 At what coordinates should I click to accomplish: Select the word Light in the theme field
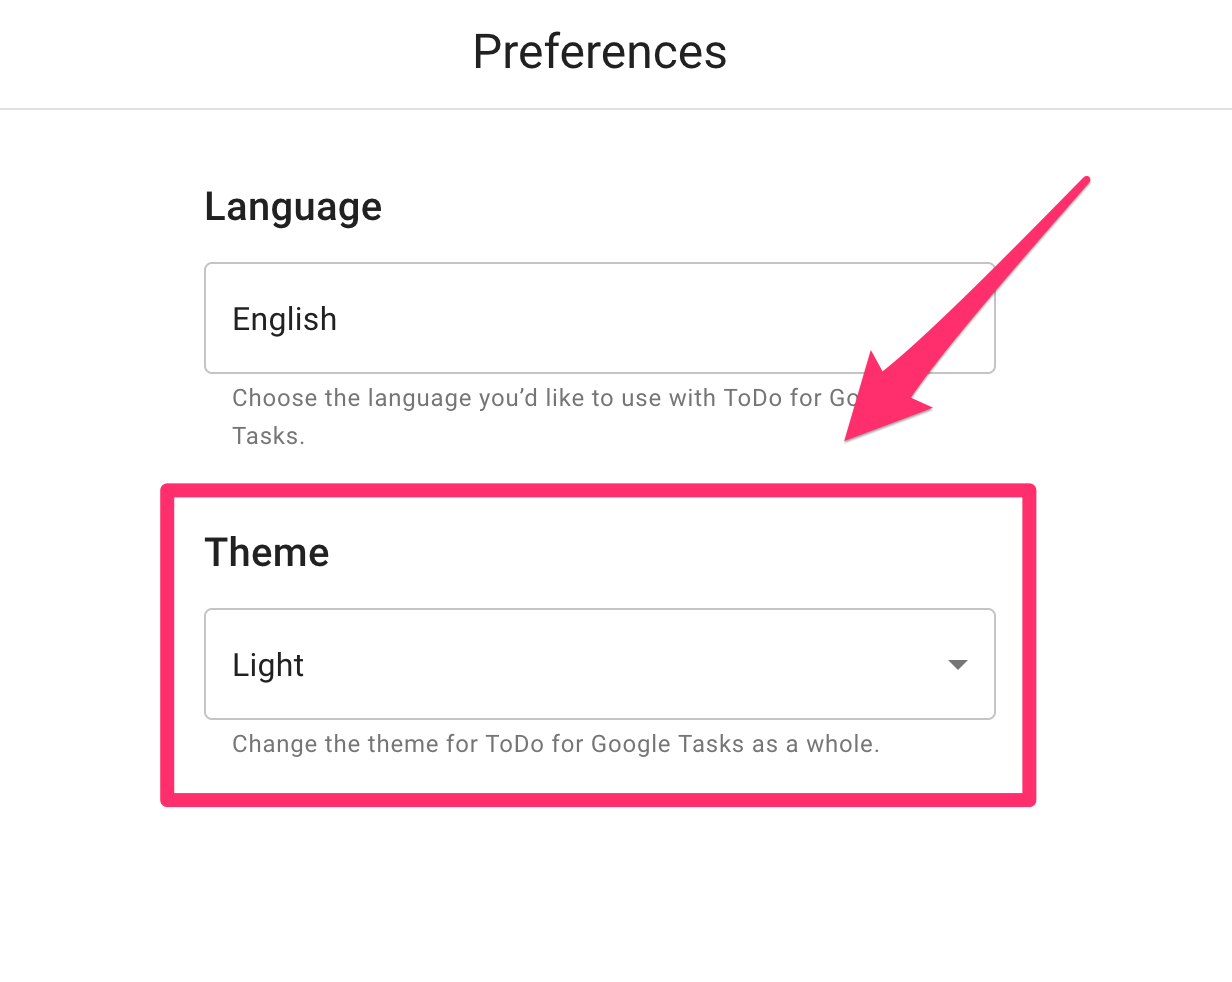268,663
